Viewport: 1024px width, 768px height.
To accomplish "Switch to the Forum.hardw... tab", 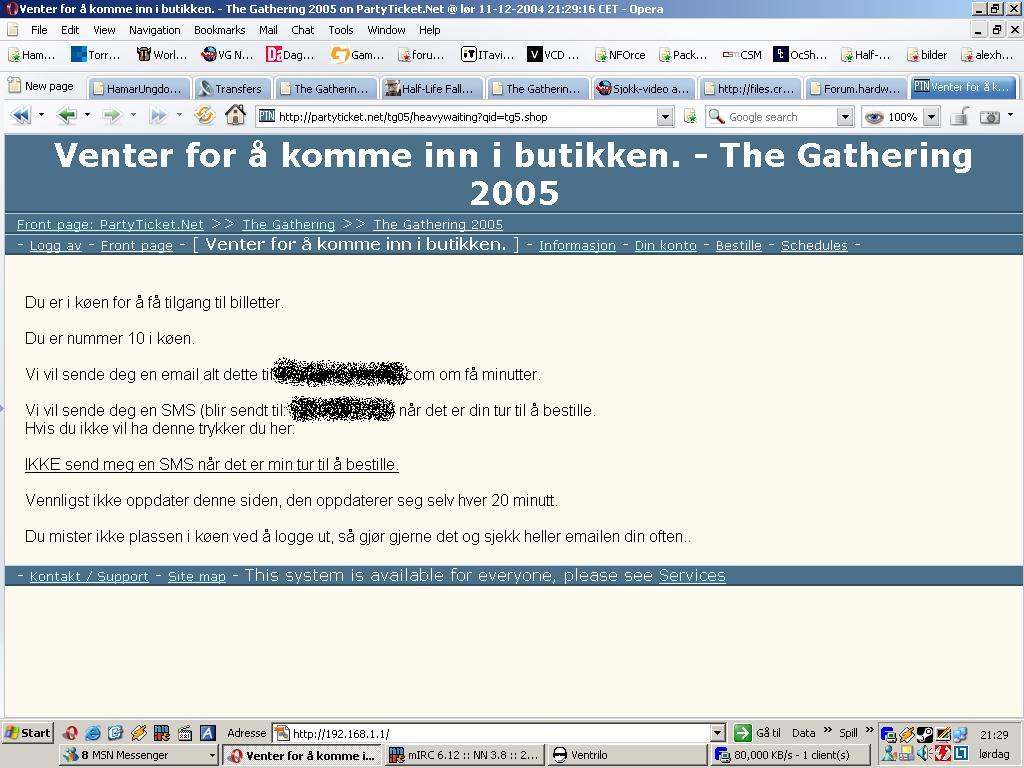I will pyautogui.click(x=856, y=88).
